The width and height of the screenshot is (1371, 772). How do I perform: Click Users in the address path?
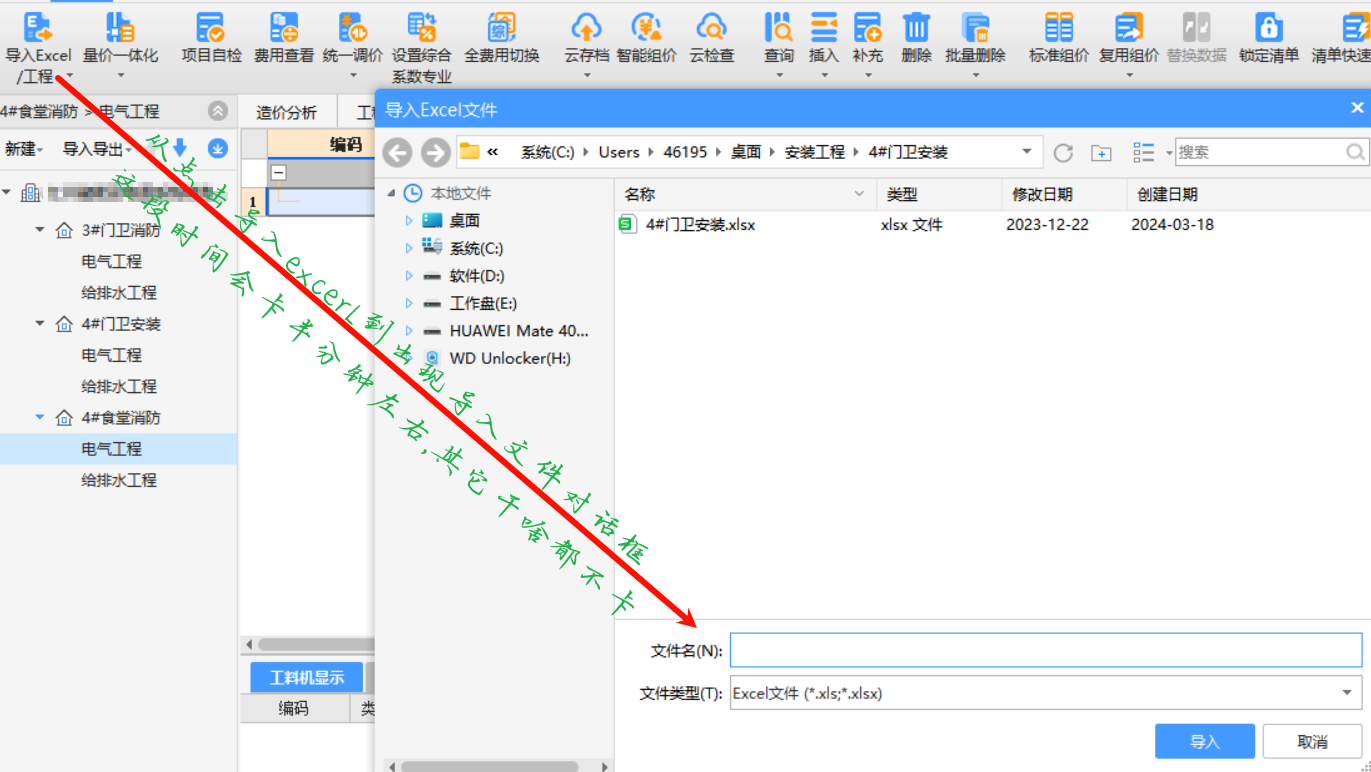[x=619, y=152]
